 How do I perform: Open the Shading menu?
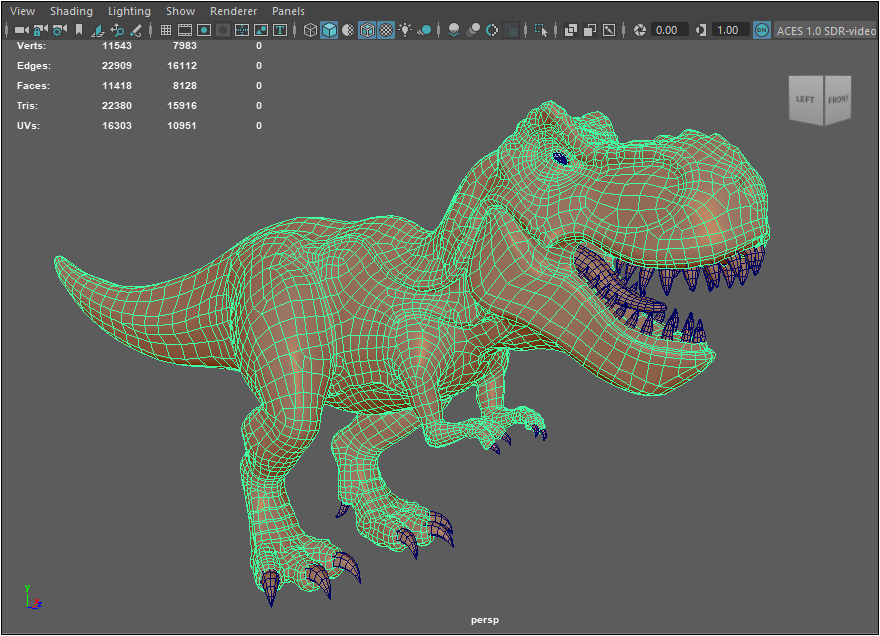(71, 11)
